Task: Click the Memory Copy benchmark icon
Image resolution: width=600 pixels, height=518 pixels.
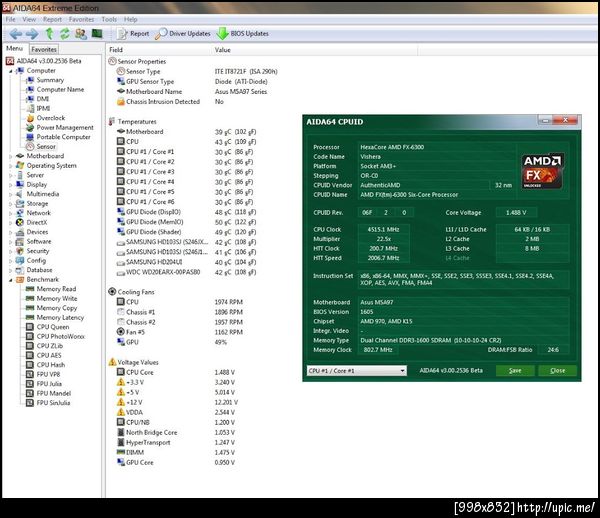Action: pos(30,308)
